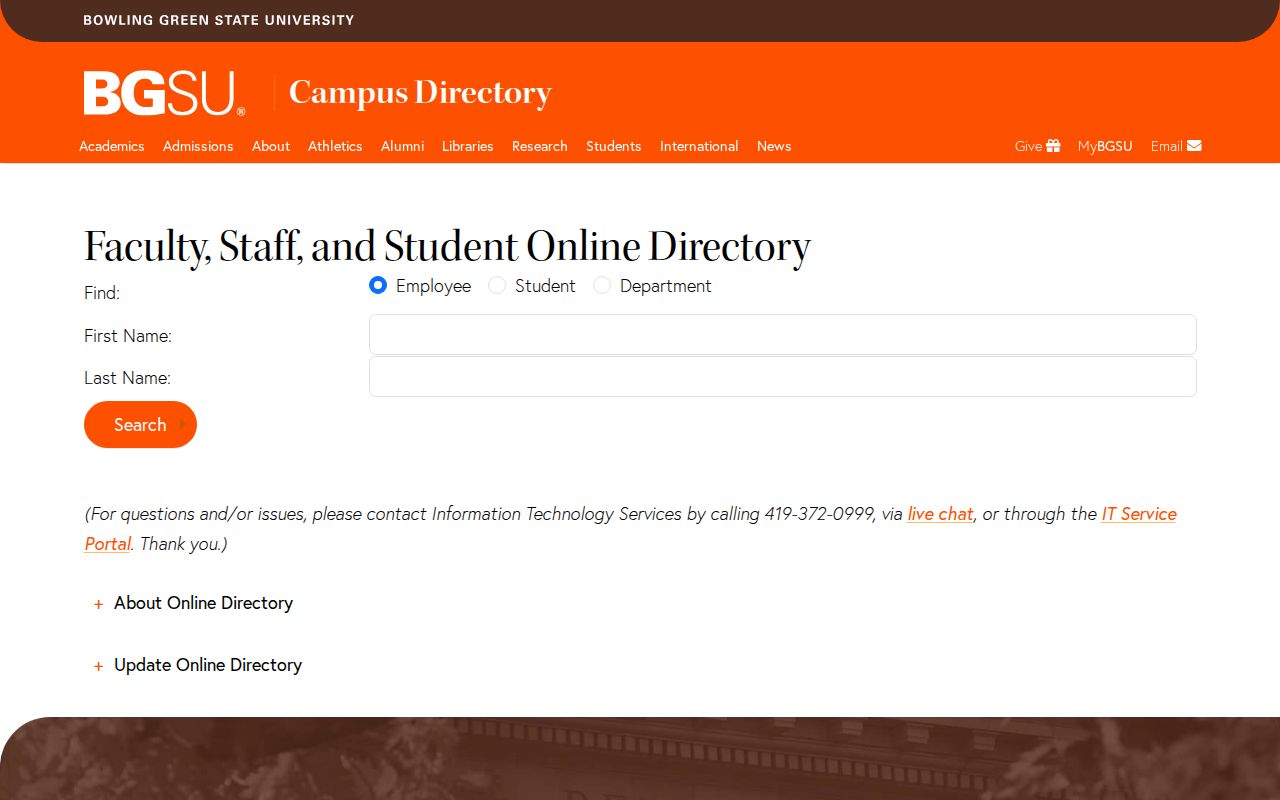
Task: Click the gift icon next to Give
Action: [1053, 146]
